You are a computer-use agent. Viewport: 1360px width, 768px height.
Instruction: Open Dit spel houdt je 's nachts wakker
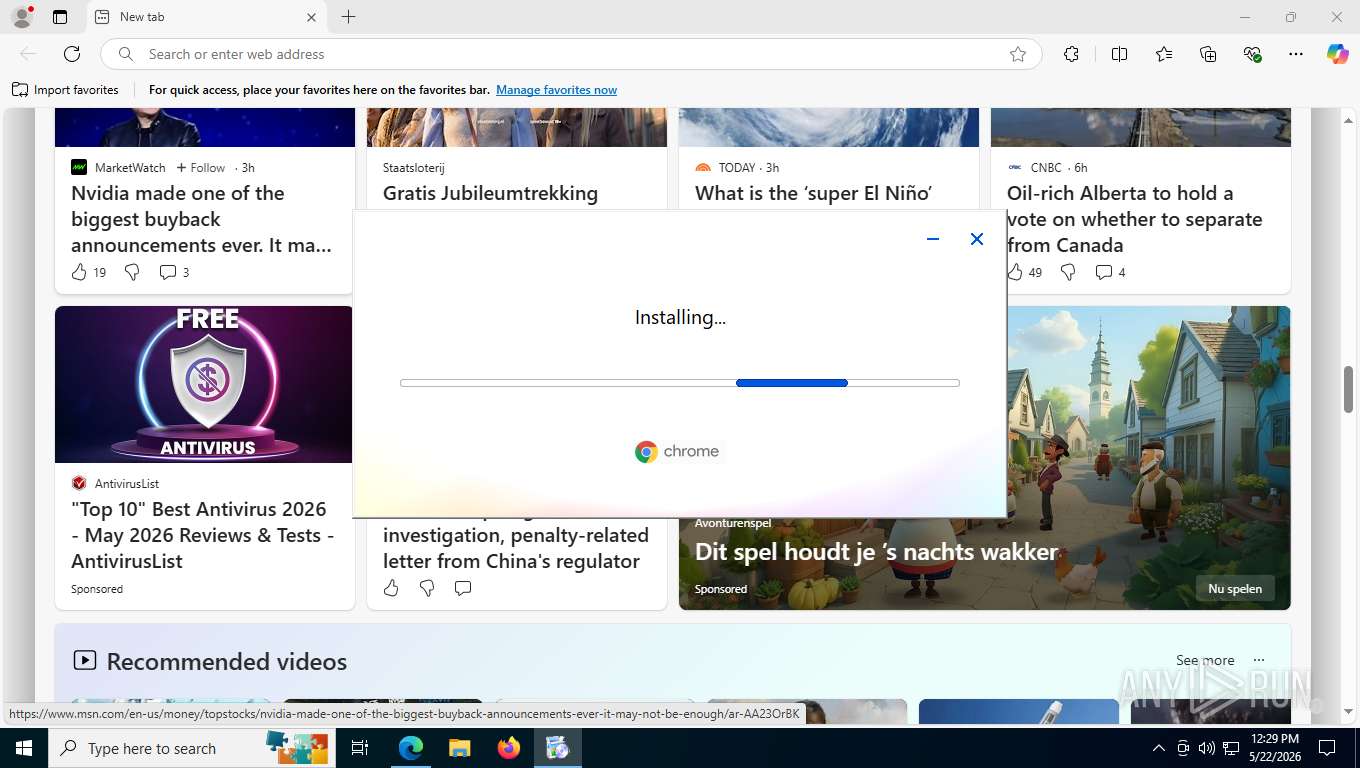point(876,552)
